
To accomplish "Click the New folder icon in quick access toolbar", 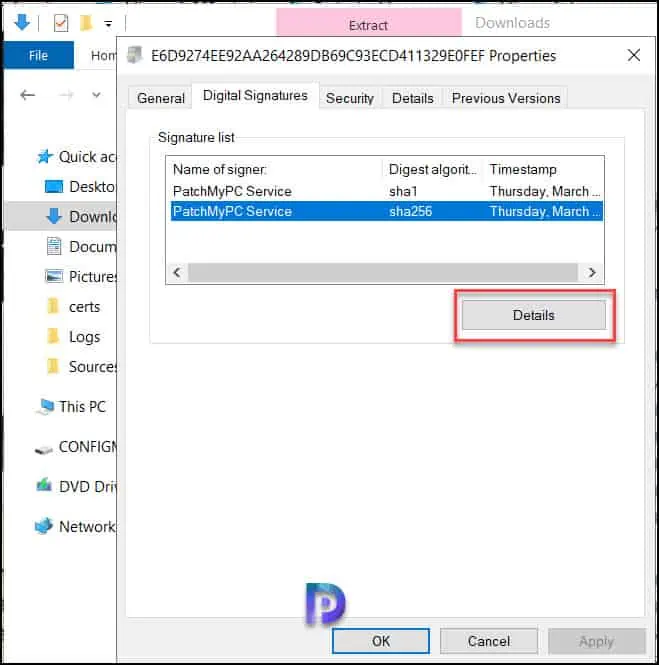I will (x=86, y=23).
